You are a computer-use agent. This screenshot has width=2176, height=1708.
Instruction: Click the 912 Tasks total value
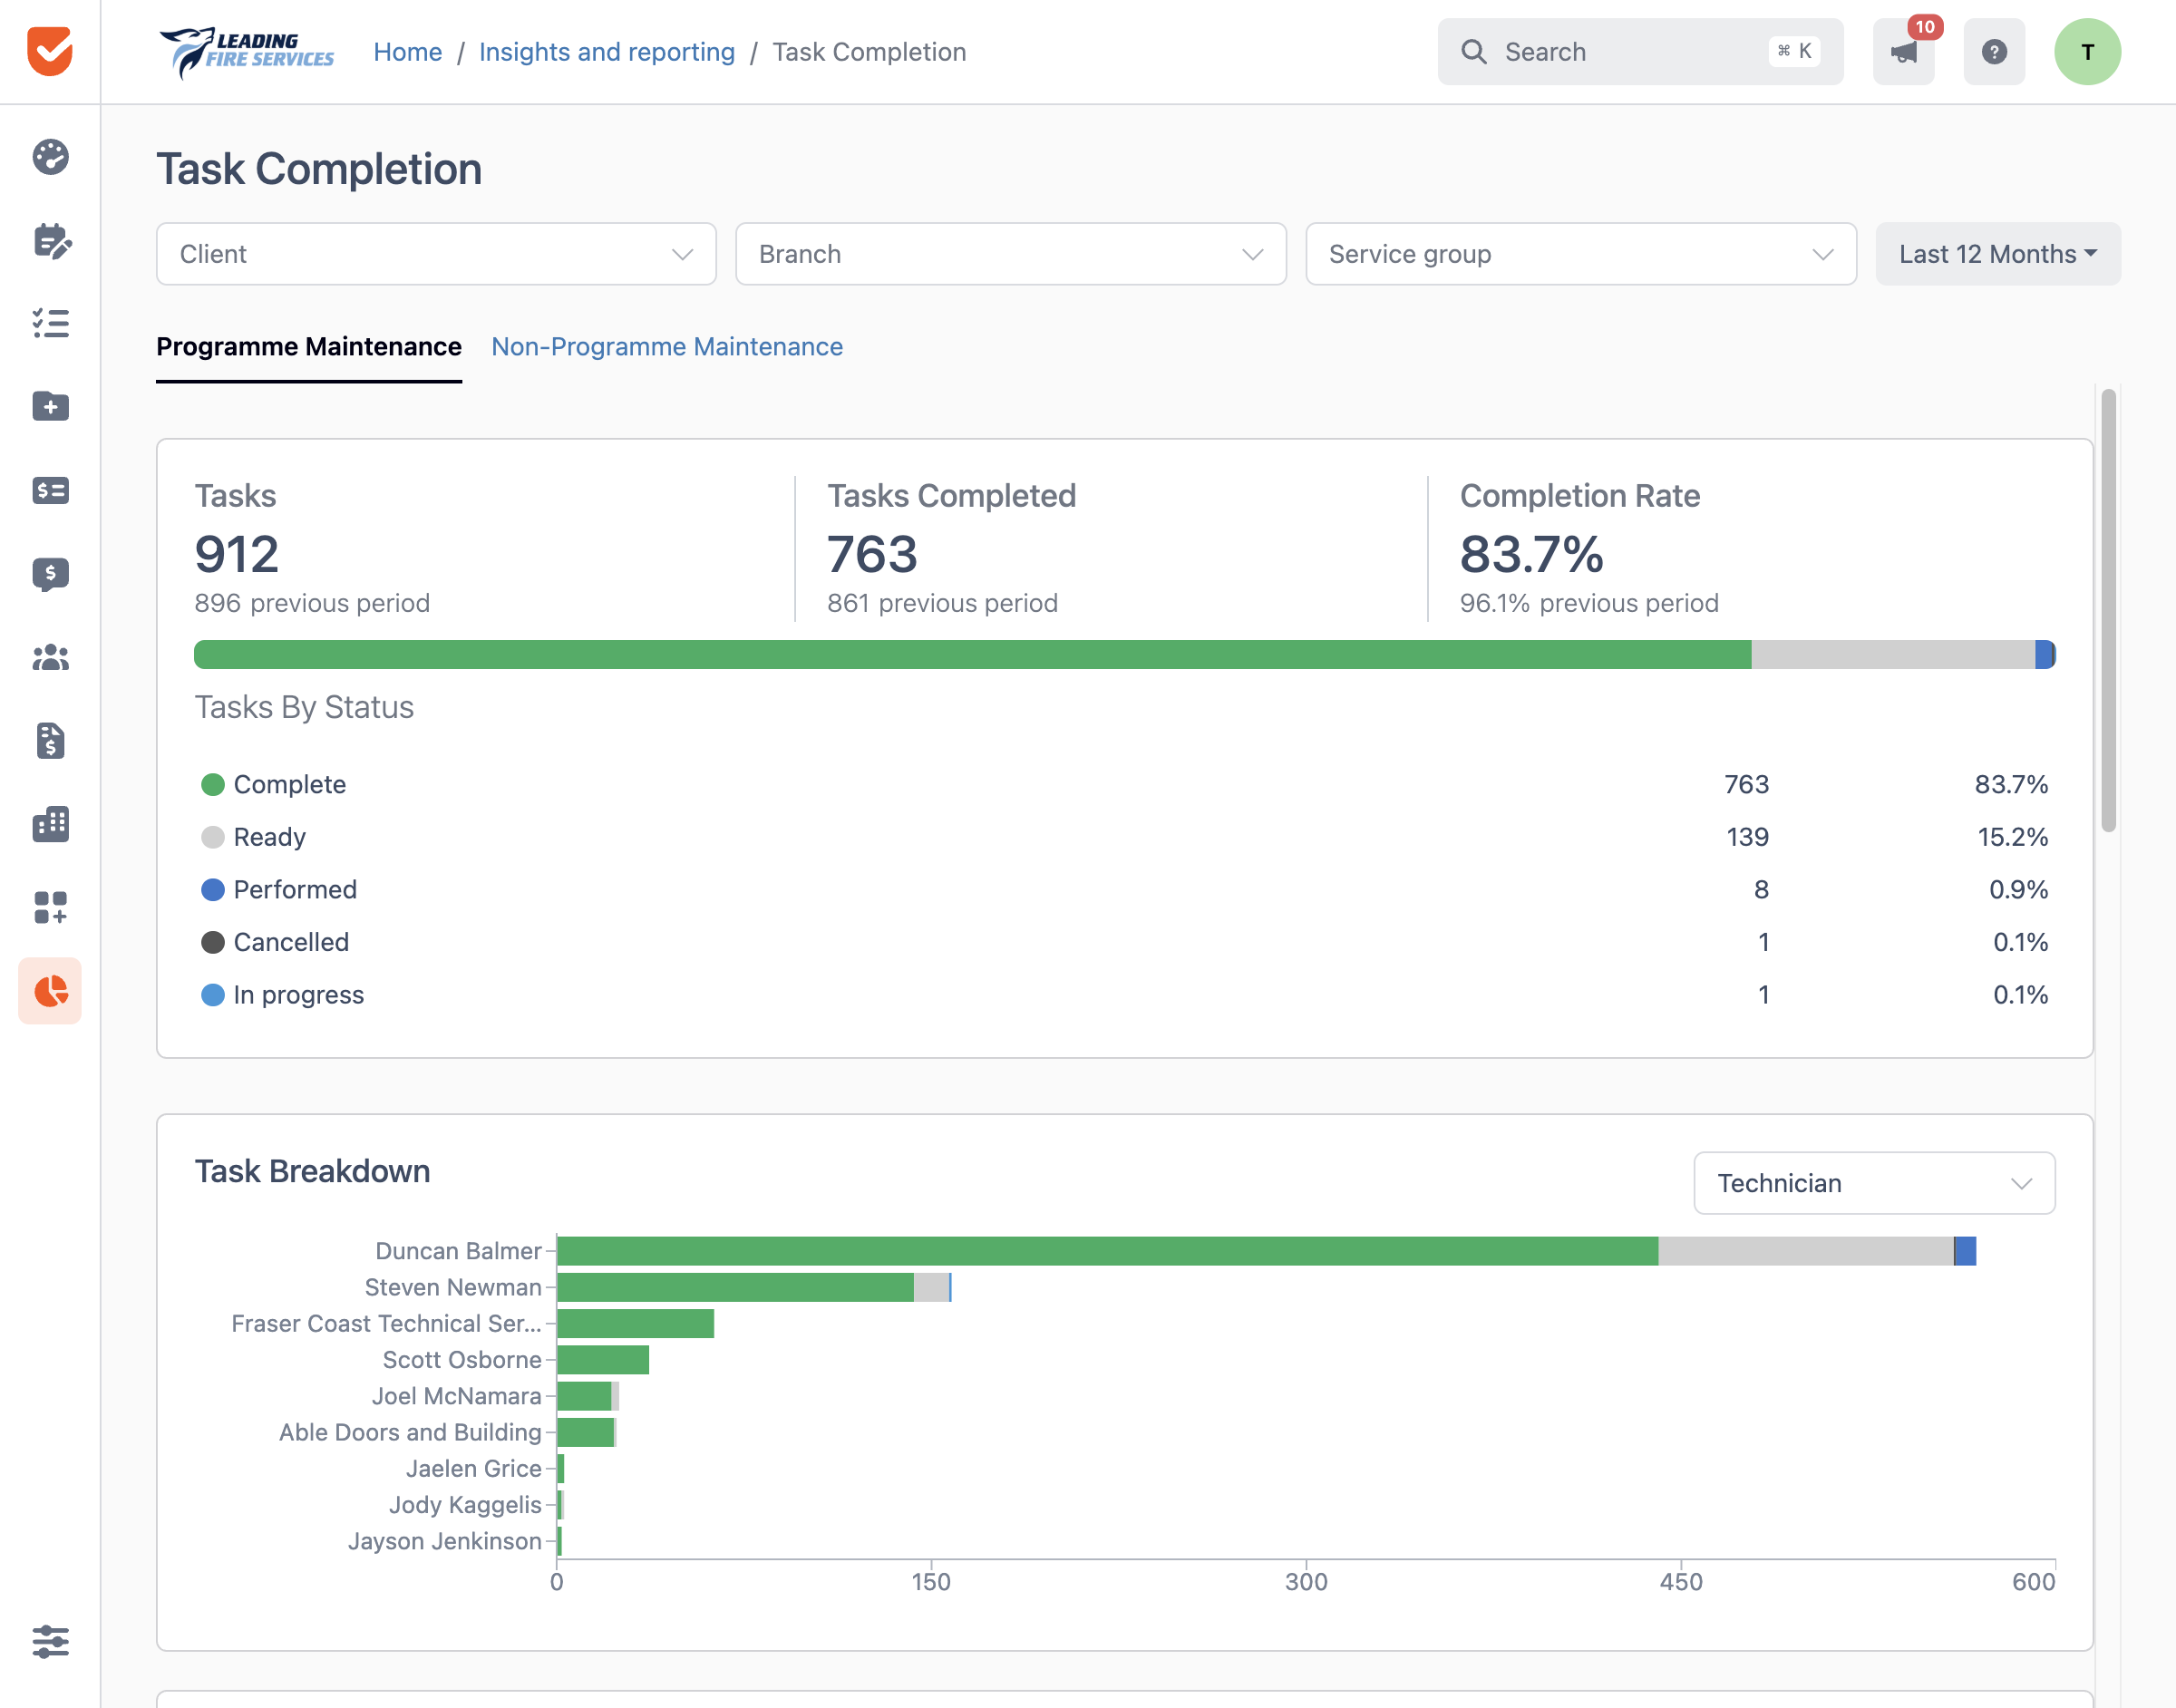236,554
